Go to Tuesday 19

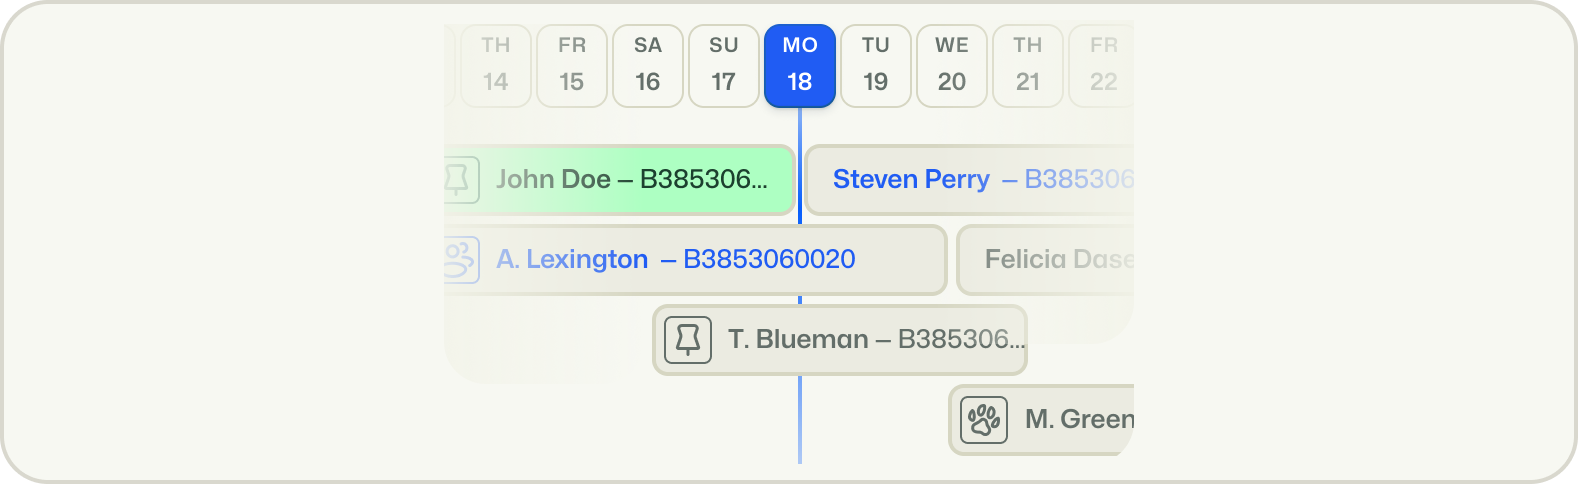pyautogui.click(x=876, y=66)
